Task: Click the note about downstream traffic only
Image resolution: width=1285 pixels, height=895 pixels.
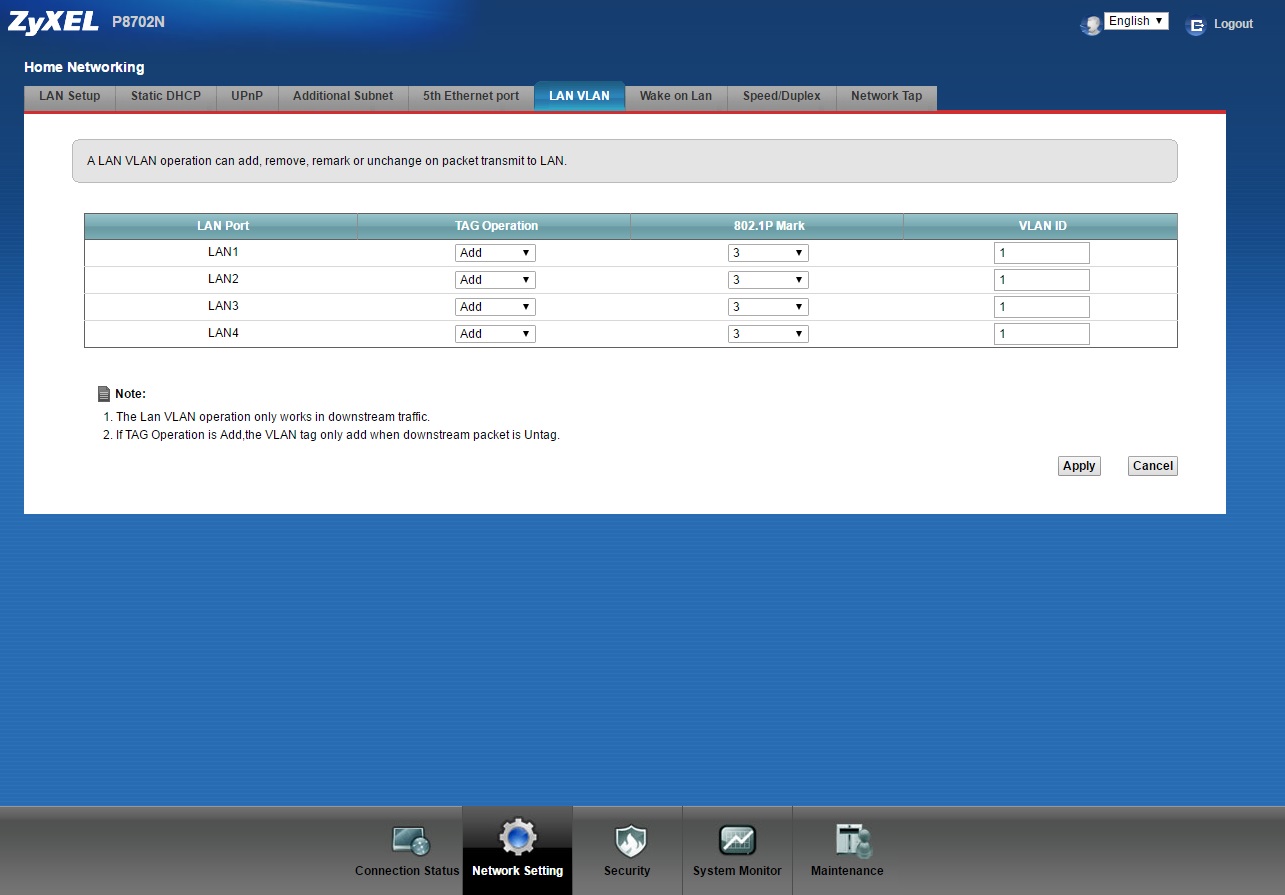Action: coord(272,417)
